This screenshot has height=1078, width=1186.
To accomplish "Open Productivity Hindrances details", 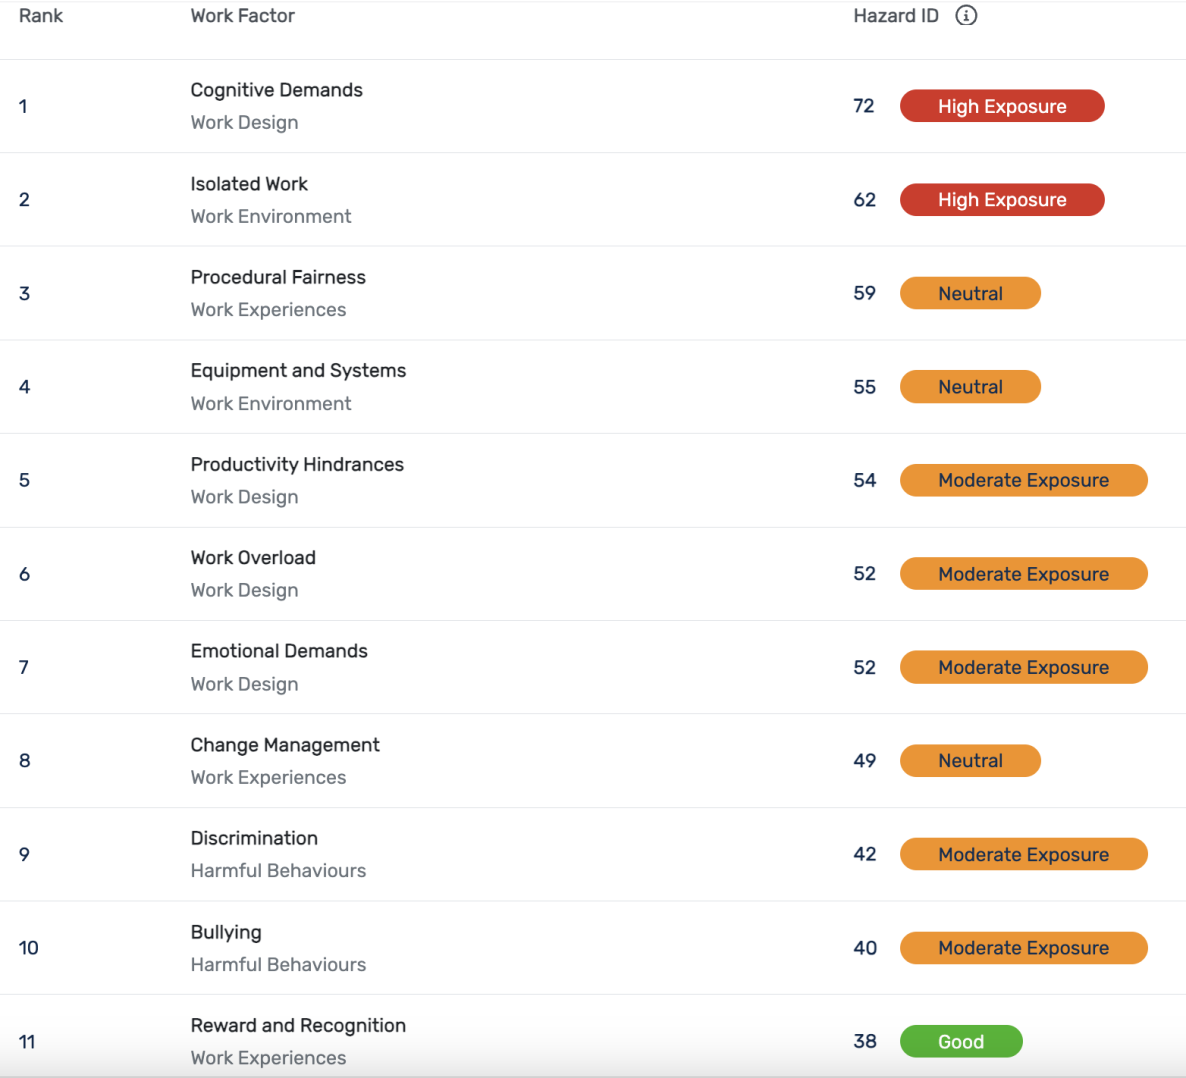I will pos(297,464).
